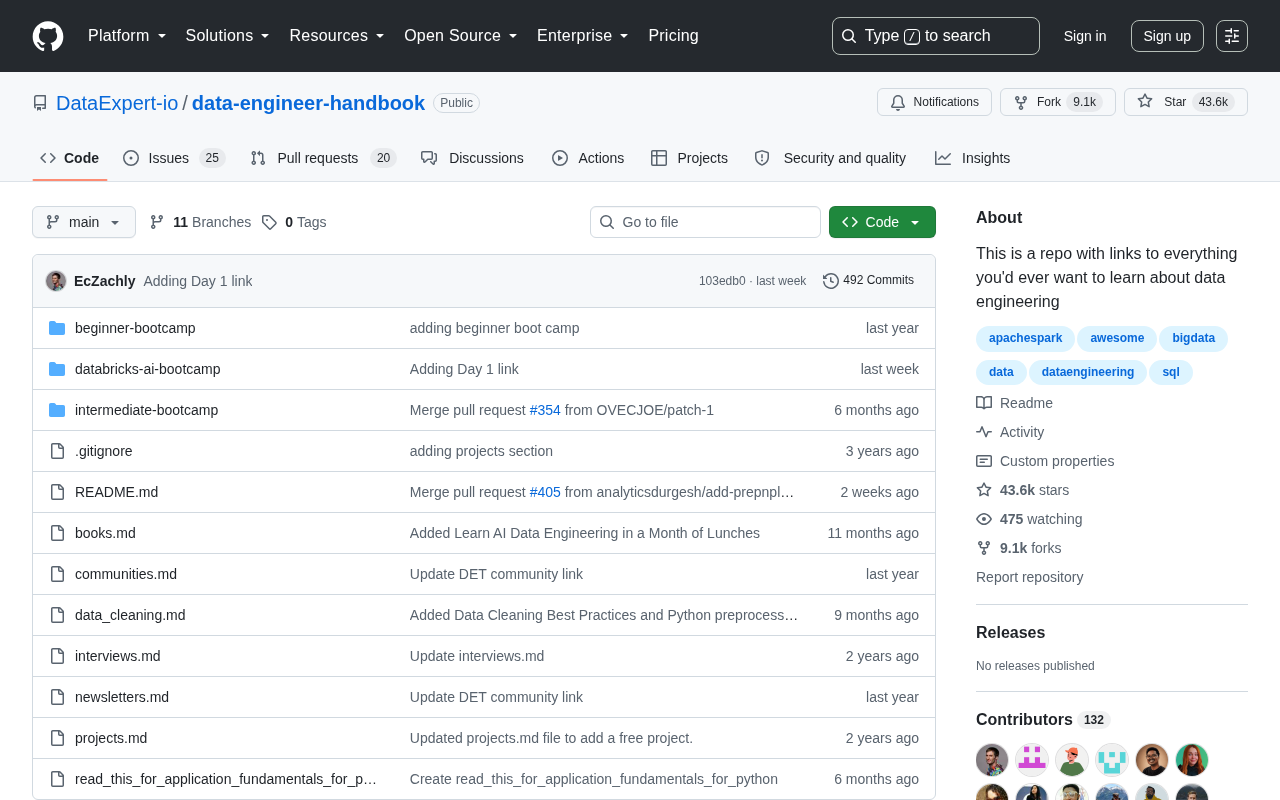Open the Pull requests tab

coord(323,158)
